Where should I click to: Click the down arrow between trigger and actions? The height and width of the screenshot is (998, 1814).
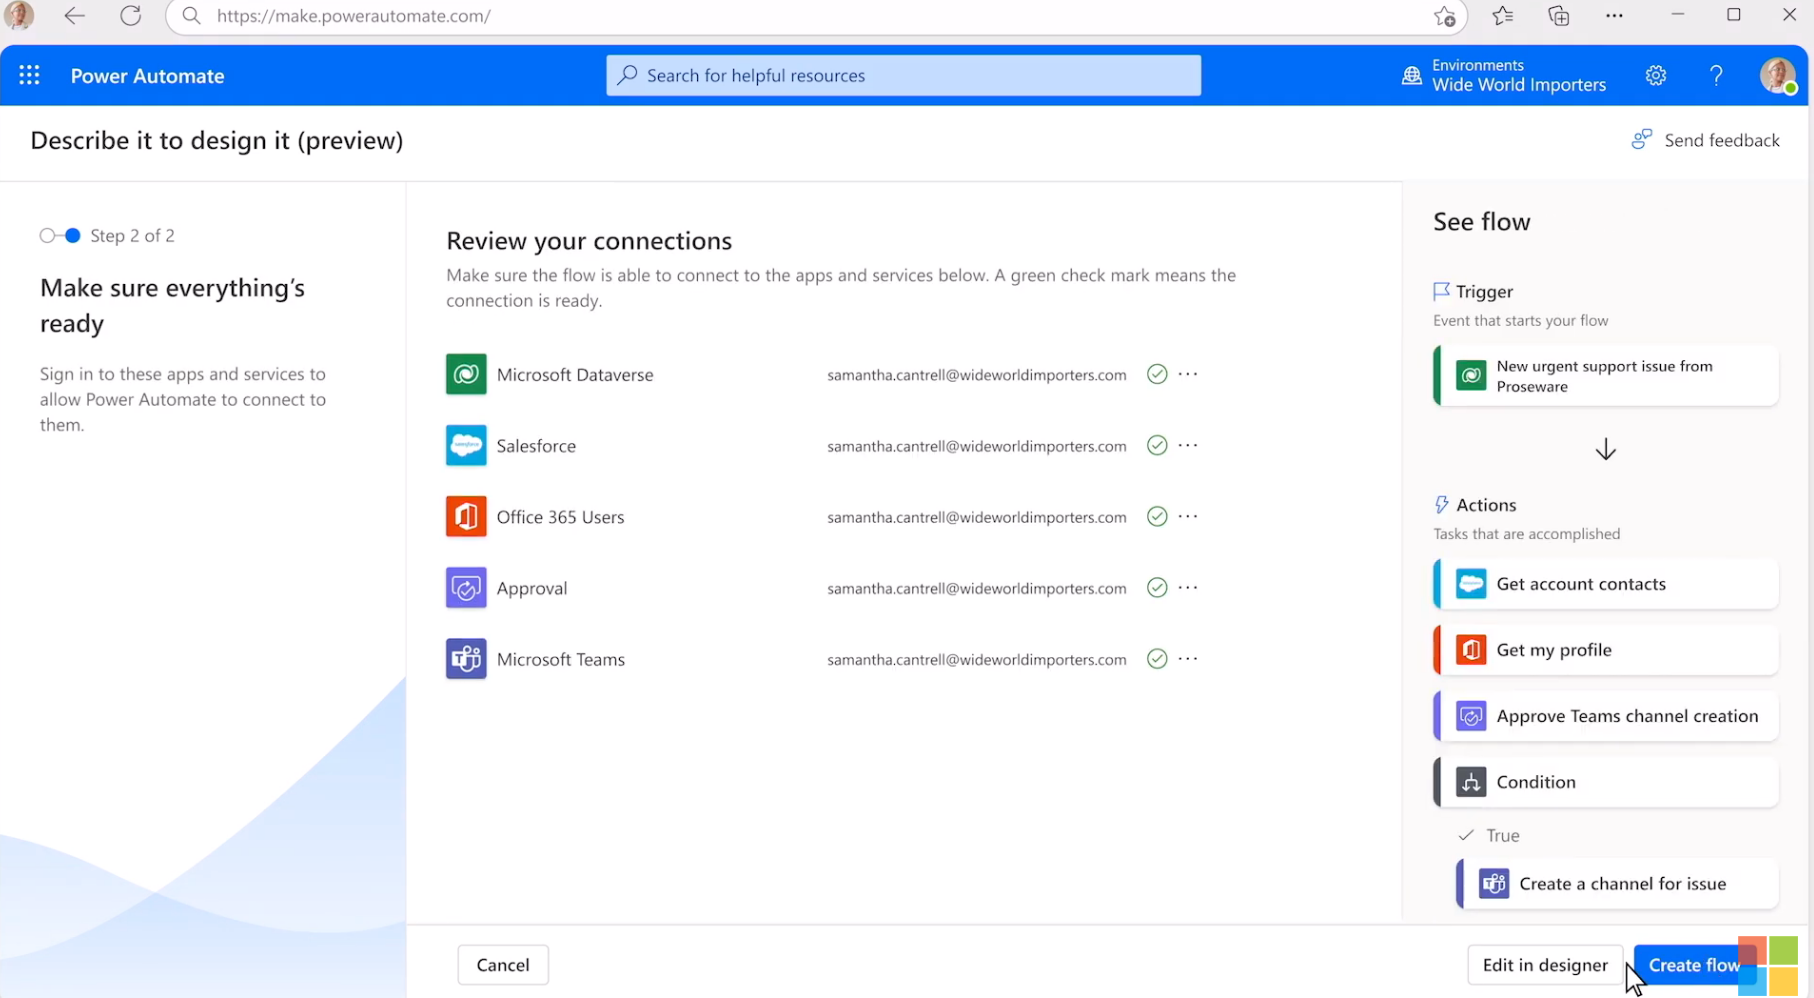coord(1606,450)
